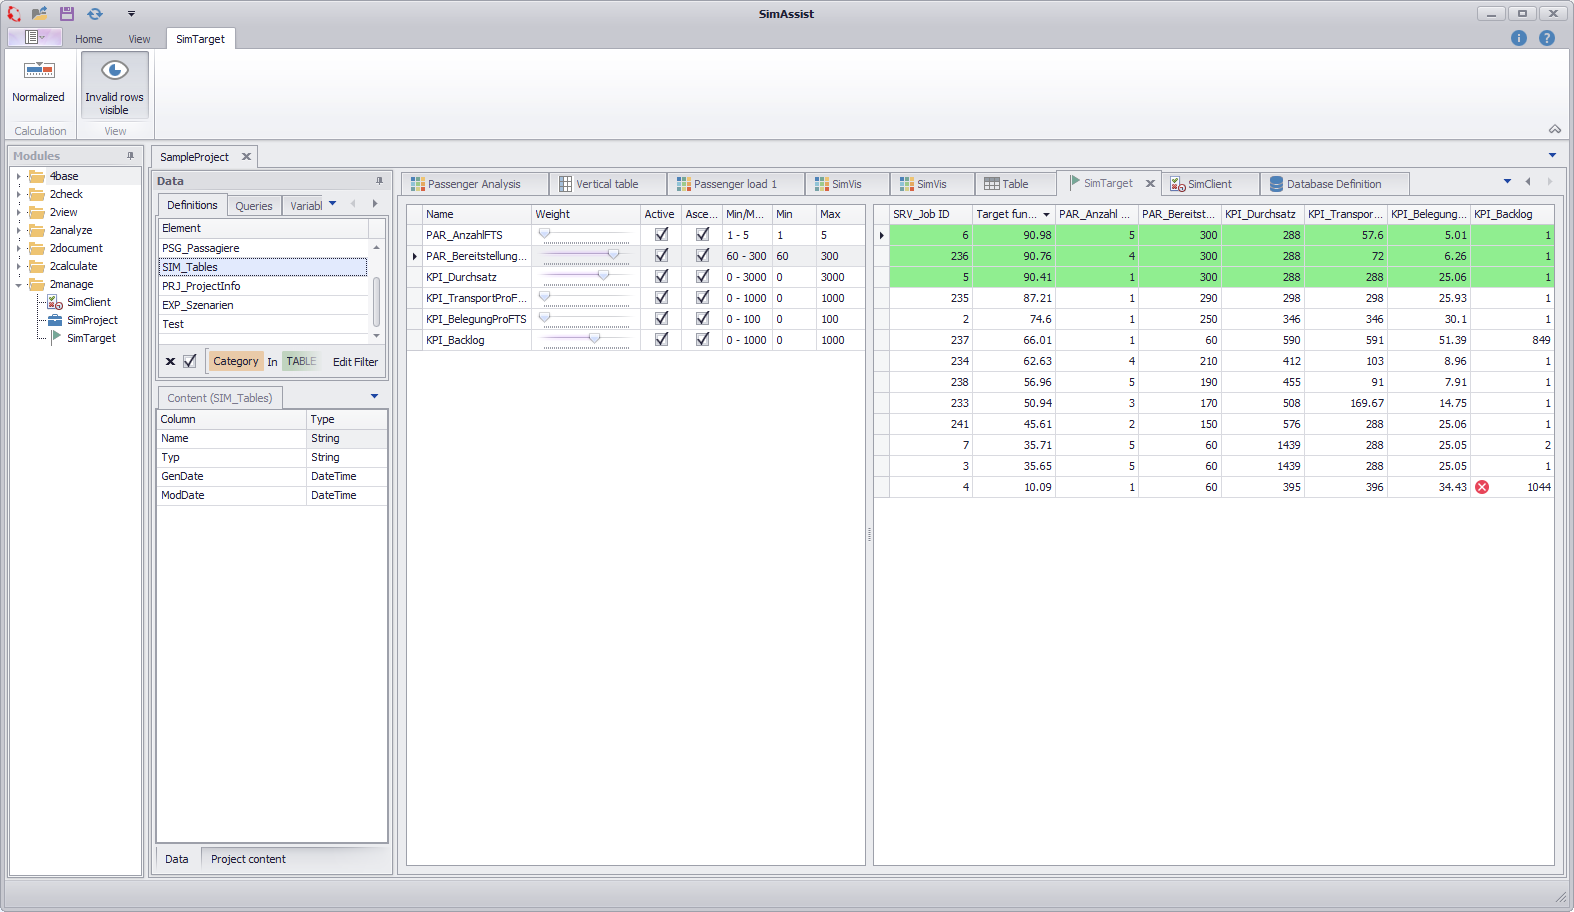Select PRJ_ProjectInfo in Element list

[201, 286]
